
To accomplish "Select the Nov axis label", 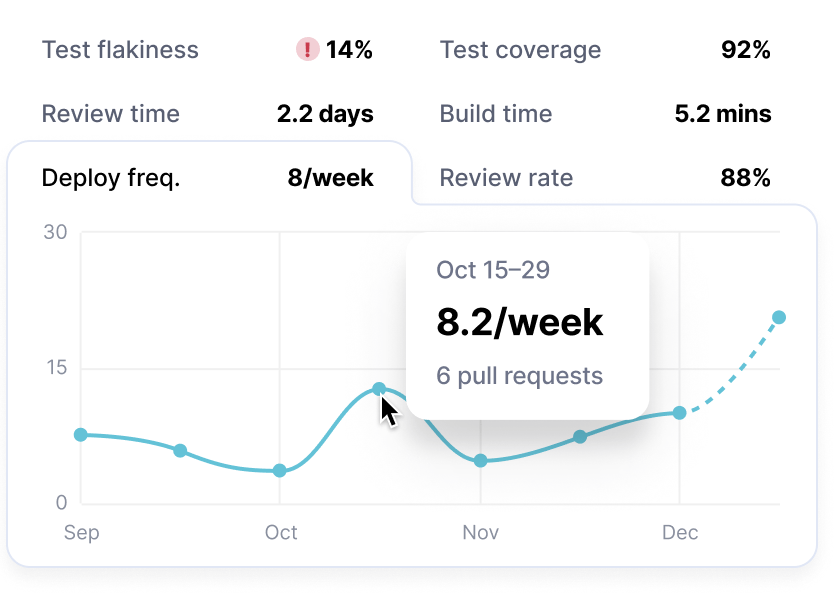I will tap(480, 533).
